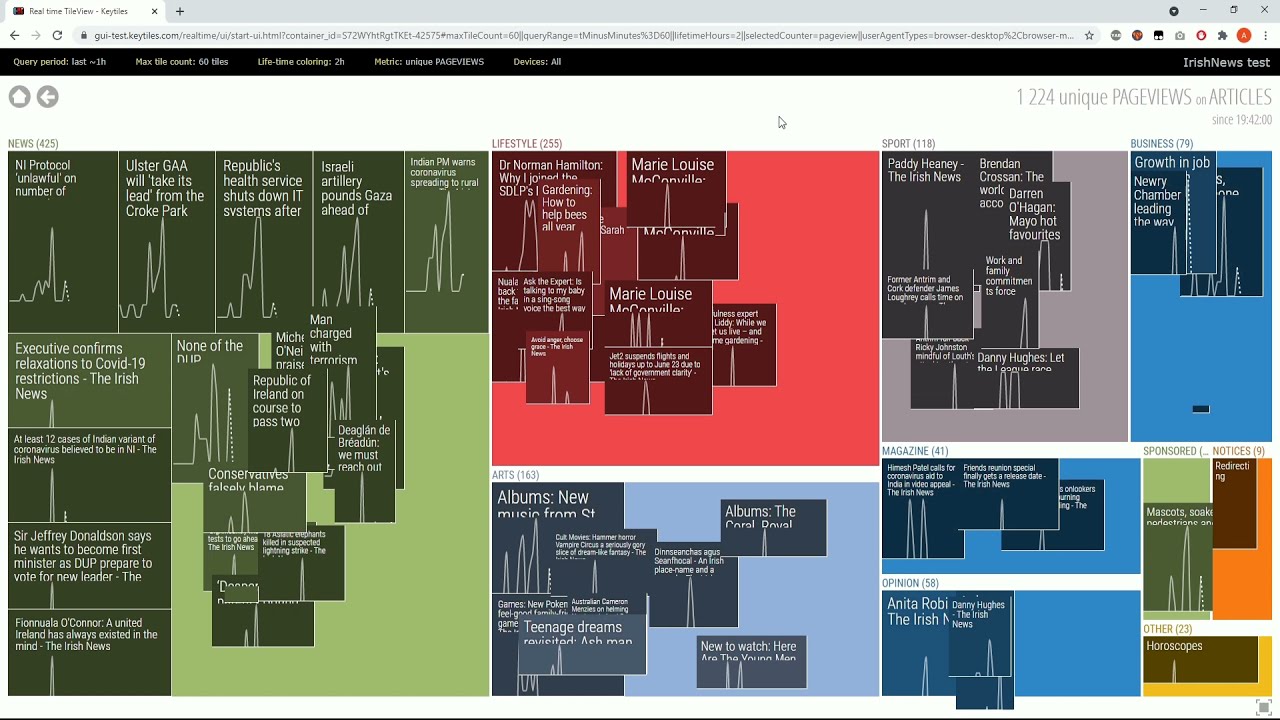Select the Indian variant cases in NI tile
The image size is (1280, 720).
[x=89, y=476]
